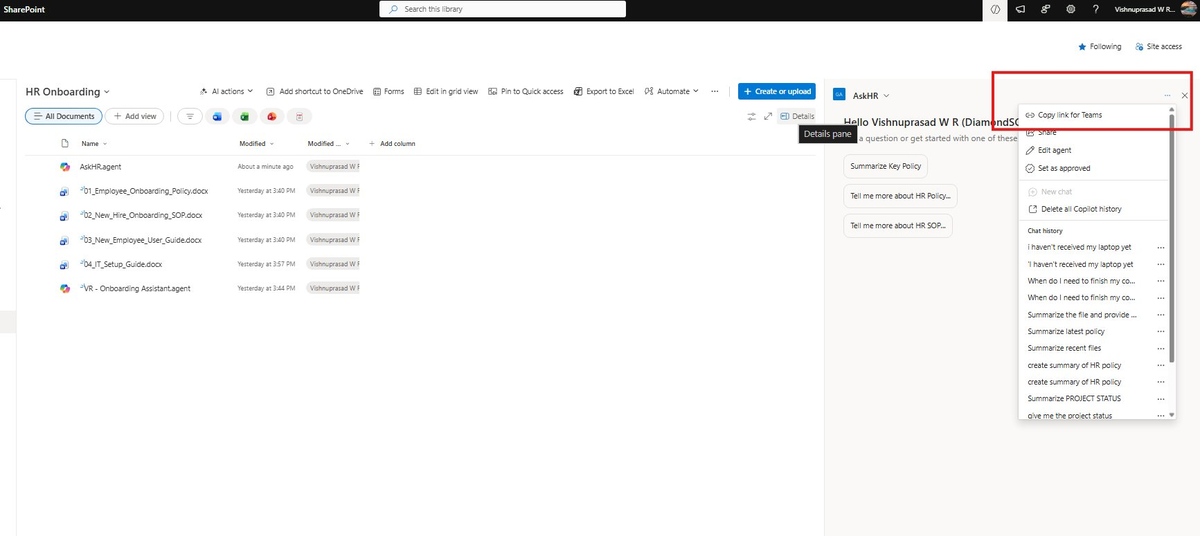The image size is (1200, 536).
Task: Filter by Word documents pill
Action: tap(217, 116)
